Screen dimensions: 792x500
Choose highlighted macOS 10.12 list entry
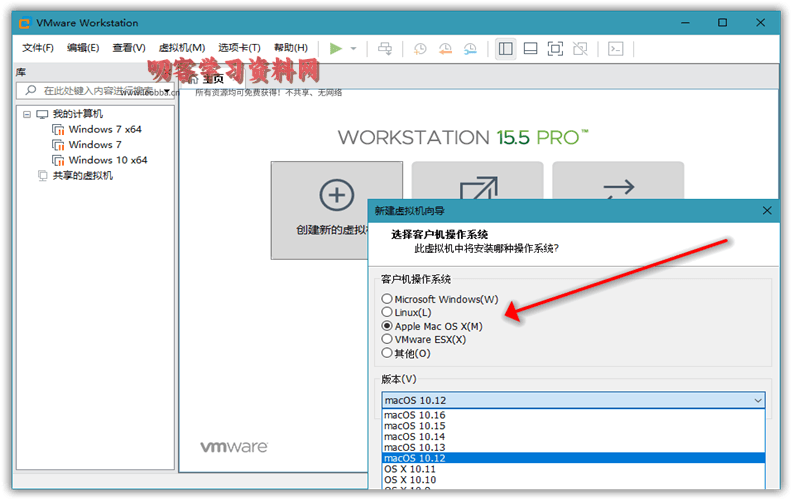point(573,458)
